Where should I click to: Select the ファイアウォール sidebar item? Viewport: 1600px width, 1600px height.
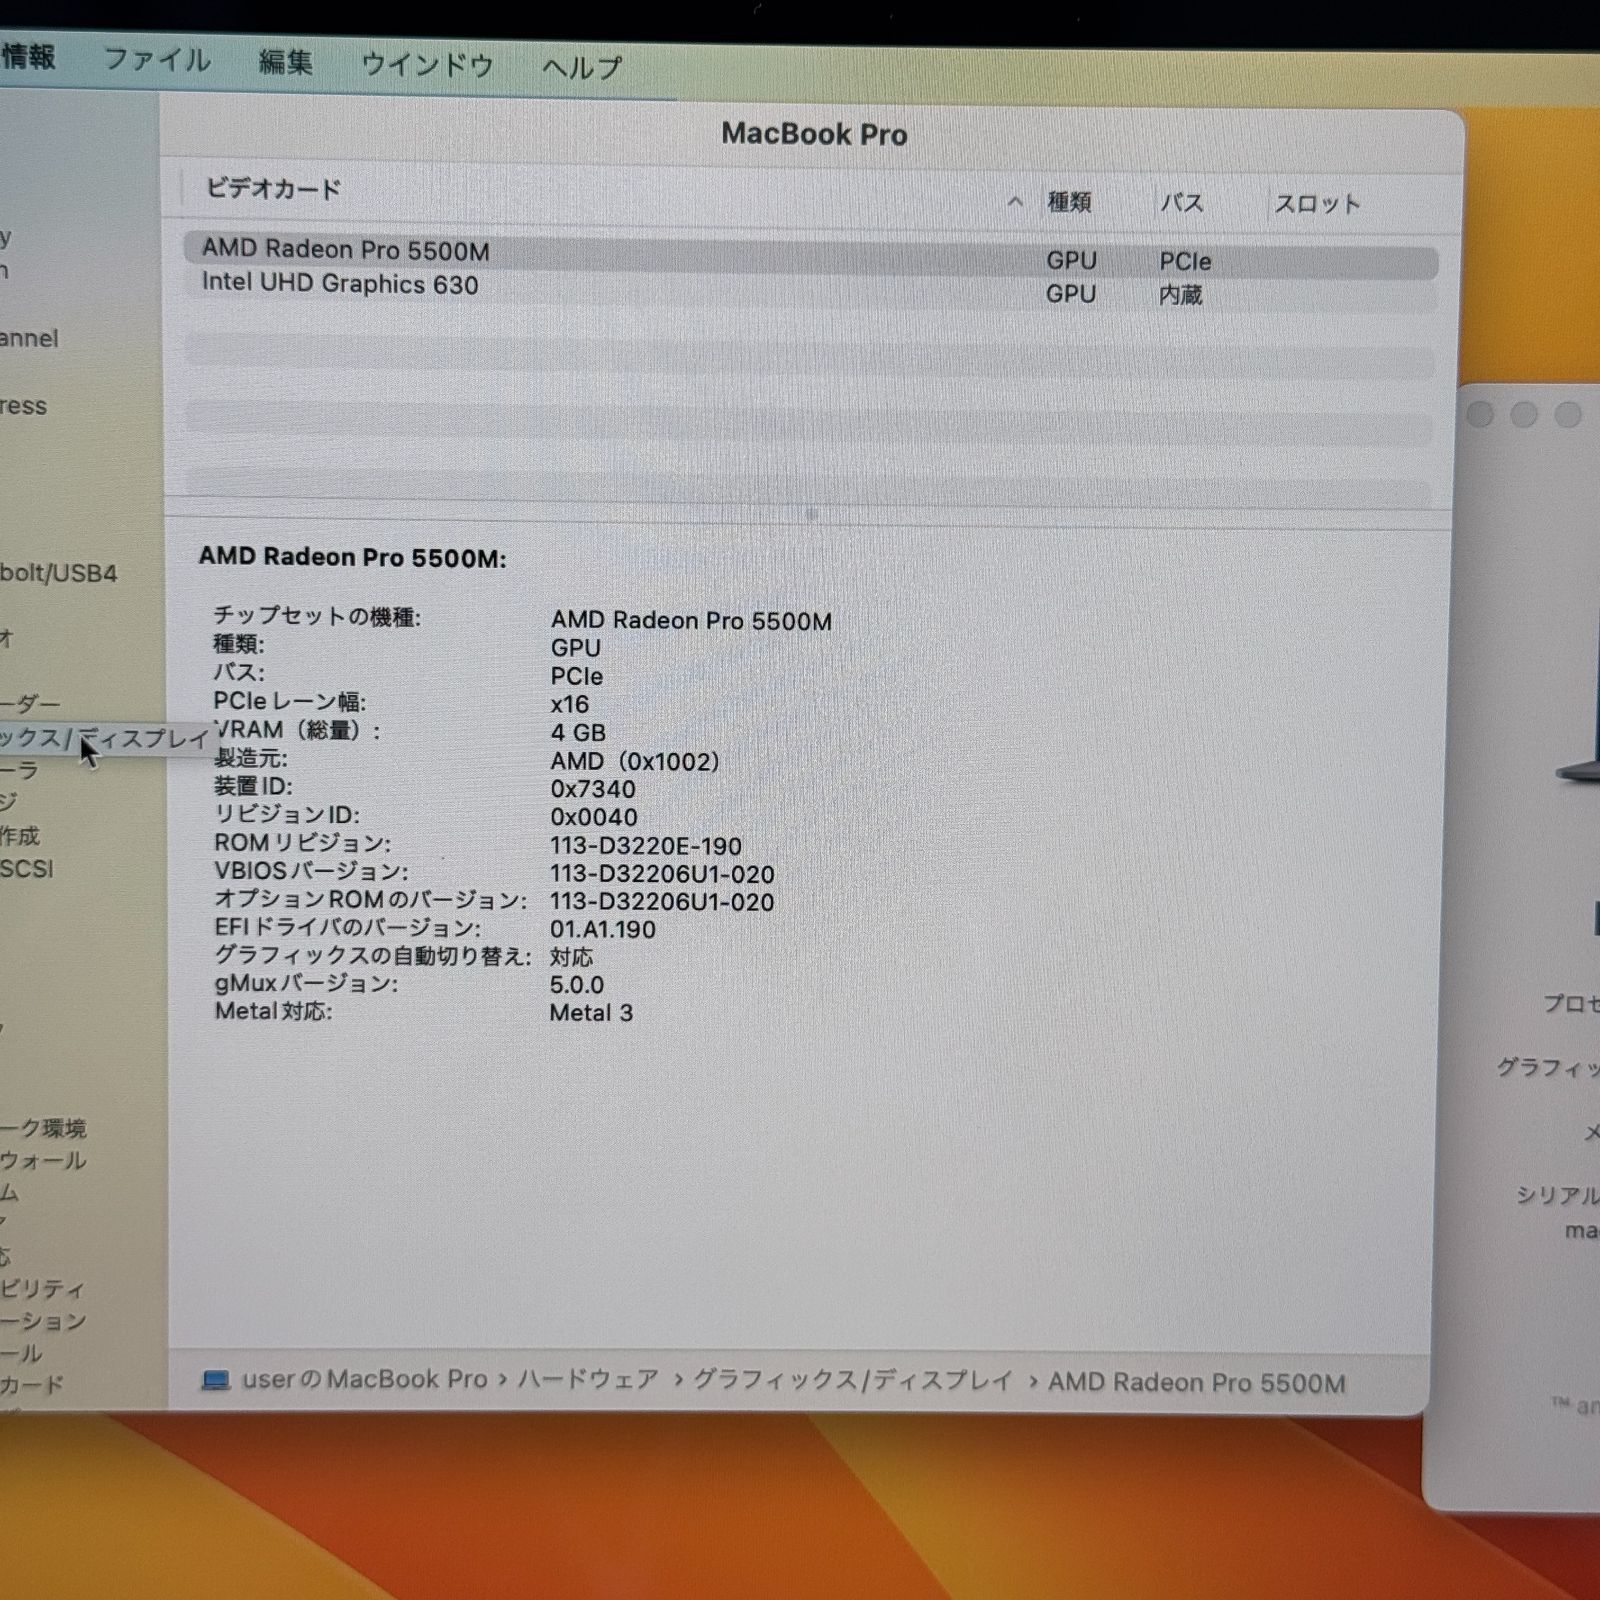[x=43, y=1160]
